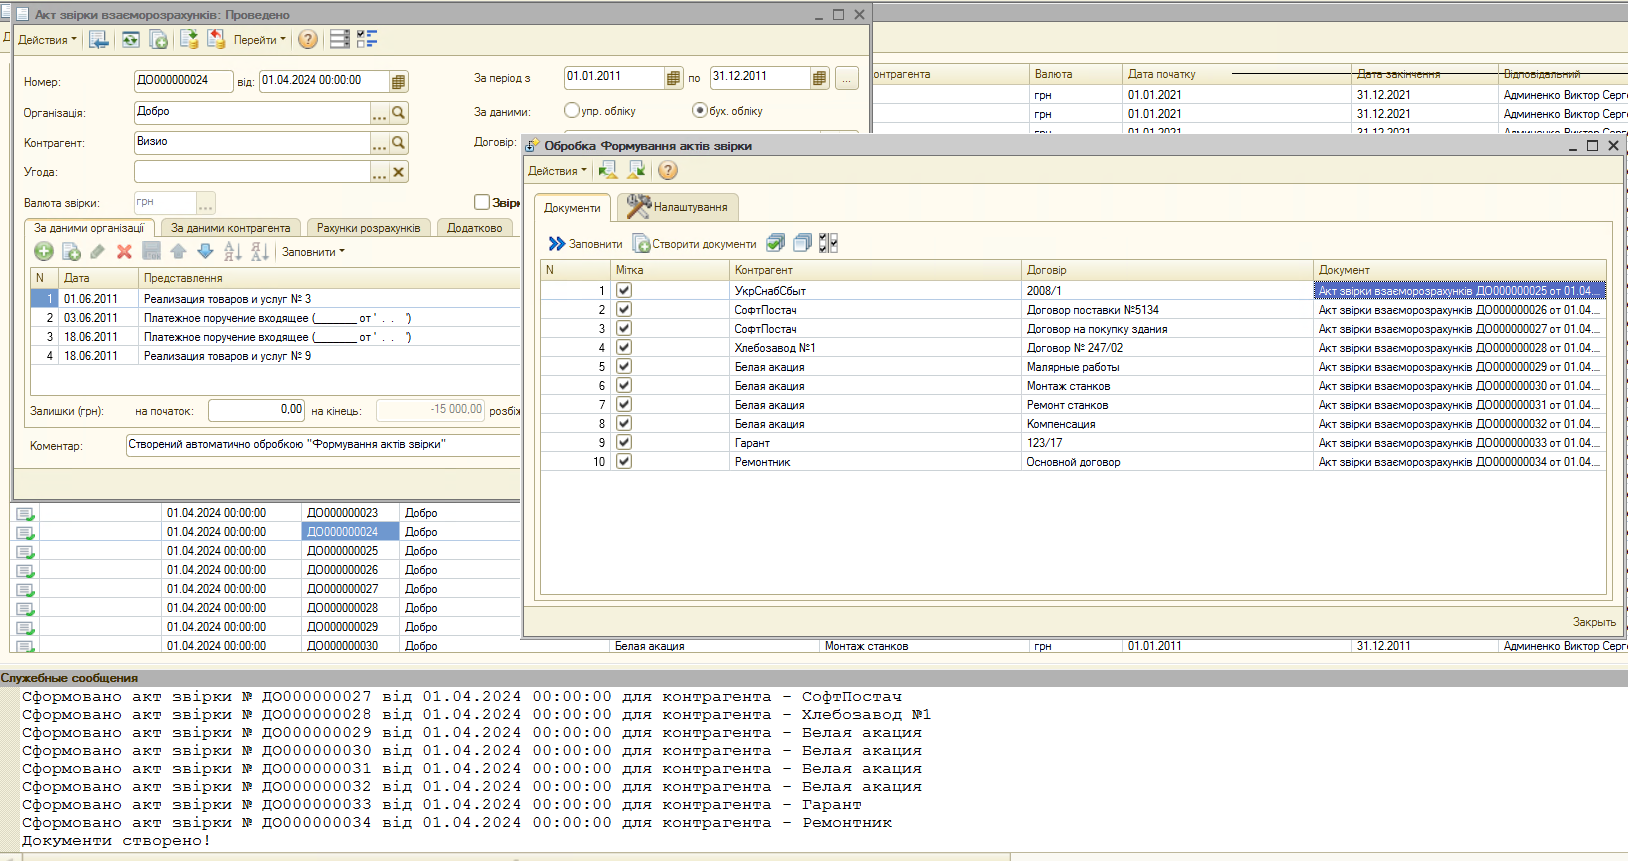Open the Організація Добро record with the magnifier
Screen dimensions: 1628x861
398,113
